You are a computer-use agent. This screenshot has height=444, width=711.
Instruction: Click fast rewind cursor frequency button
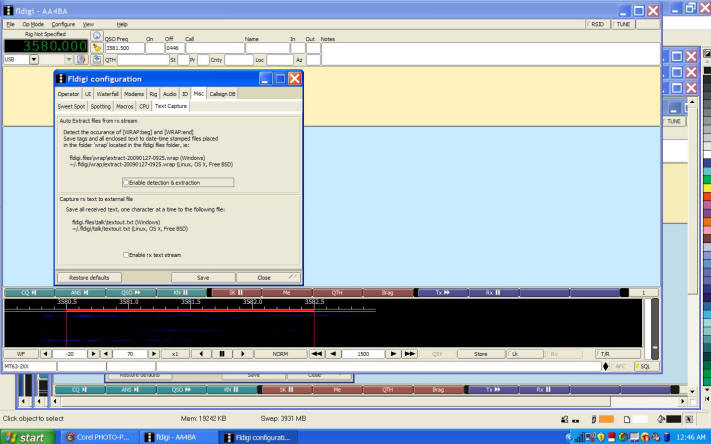pos(317,354)
